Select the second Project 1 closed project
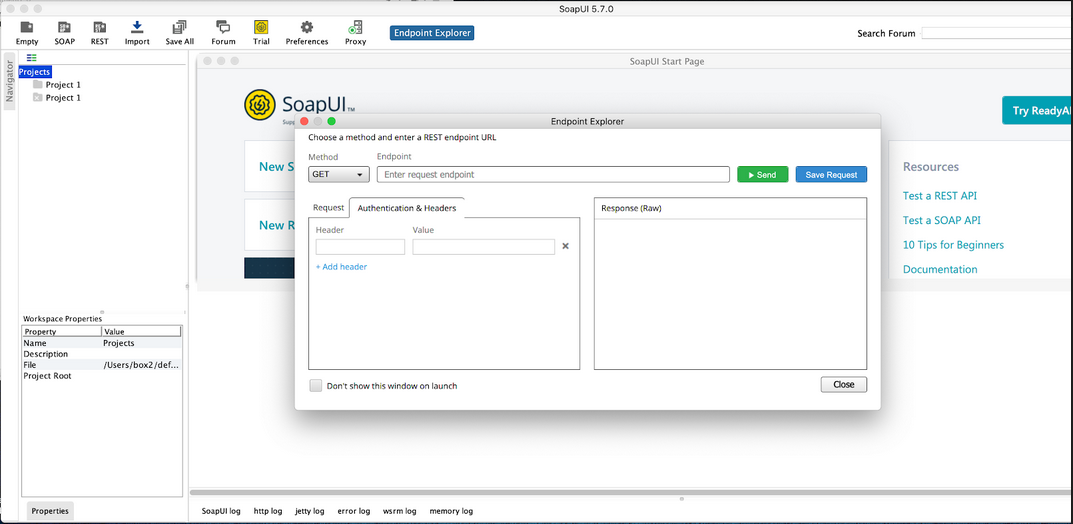 click(x=57, y=98)
